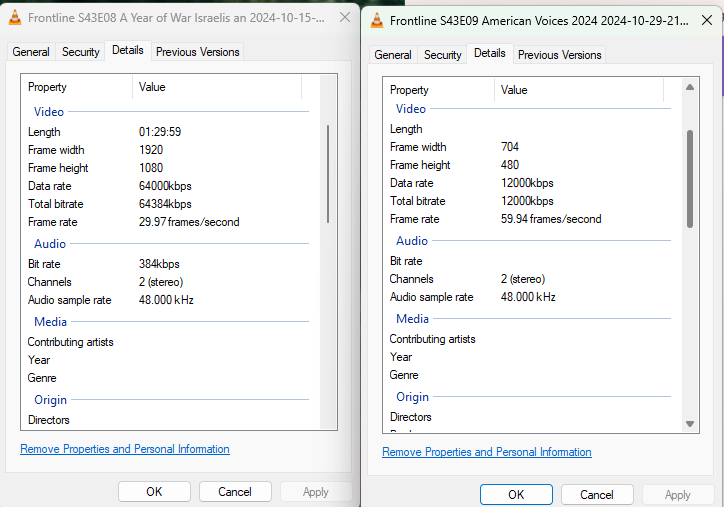This screenshot has height=507, width=724.
Task: Close the S43E08 A Year of War properties dialog
Action: tap(345, 18)
